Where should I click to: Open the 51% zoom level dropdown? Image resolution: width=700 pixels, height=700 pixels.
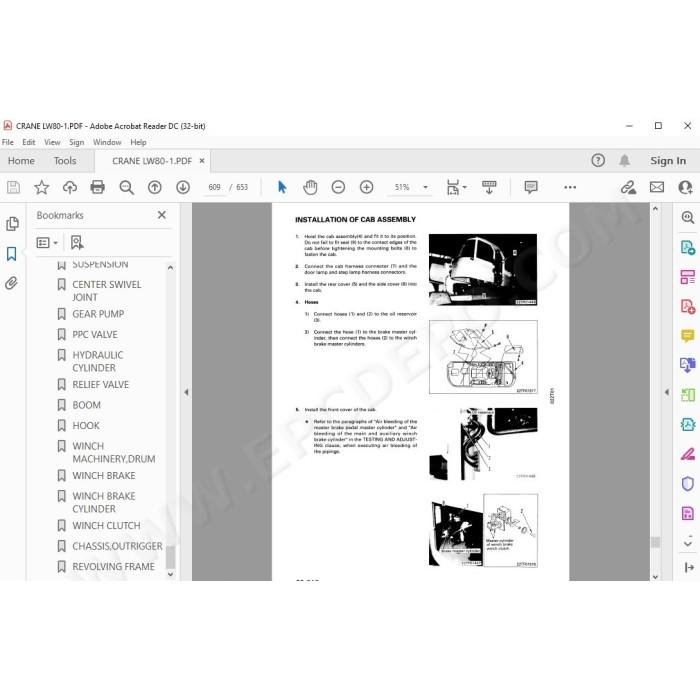[425, 187]
